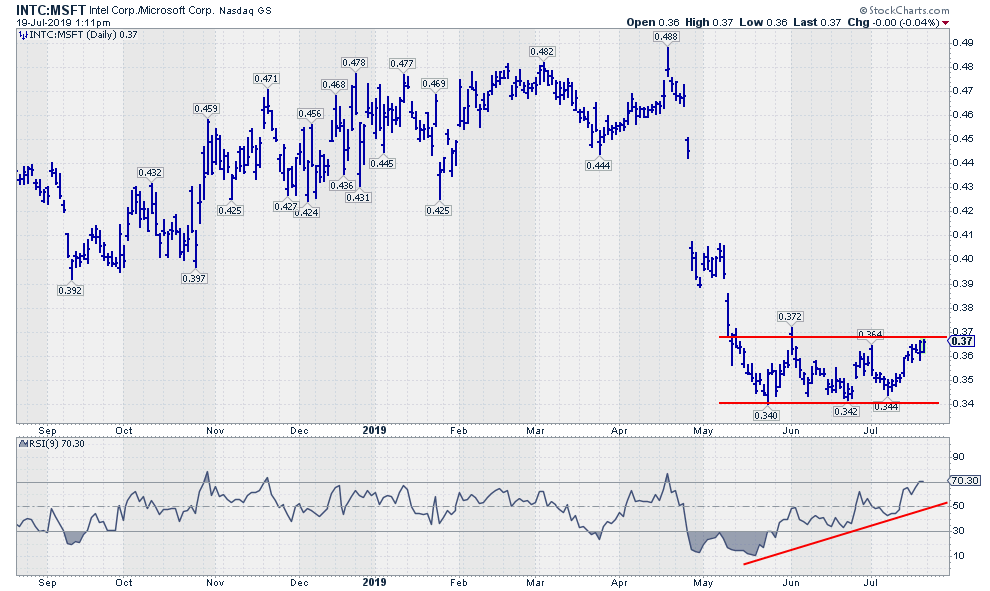Click the INTC:MSFT (Daily) 0.37 legend
Image resolution: width=990 pixels, height=591 pixels.
click(x=83, y=35)
